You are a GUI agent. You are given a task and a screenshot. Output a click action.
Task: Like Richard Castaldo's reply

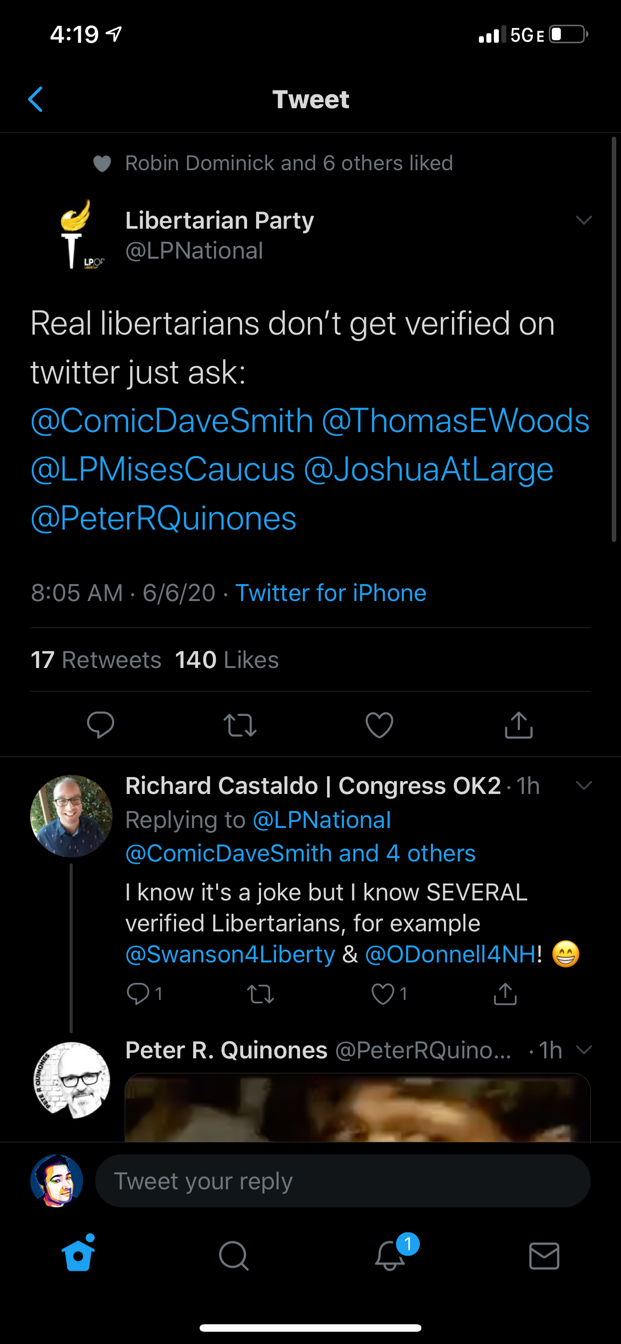383,993
